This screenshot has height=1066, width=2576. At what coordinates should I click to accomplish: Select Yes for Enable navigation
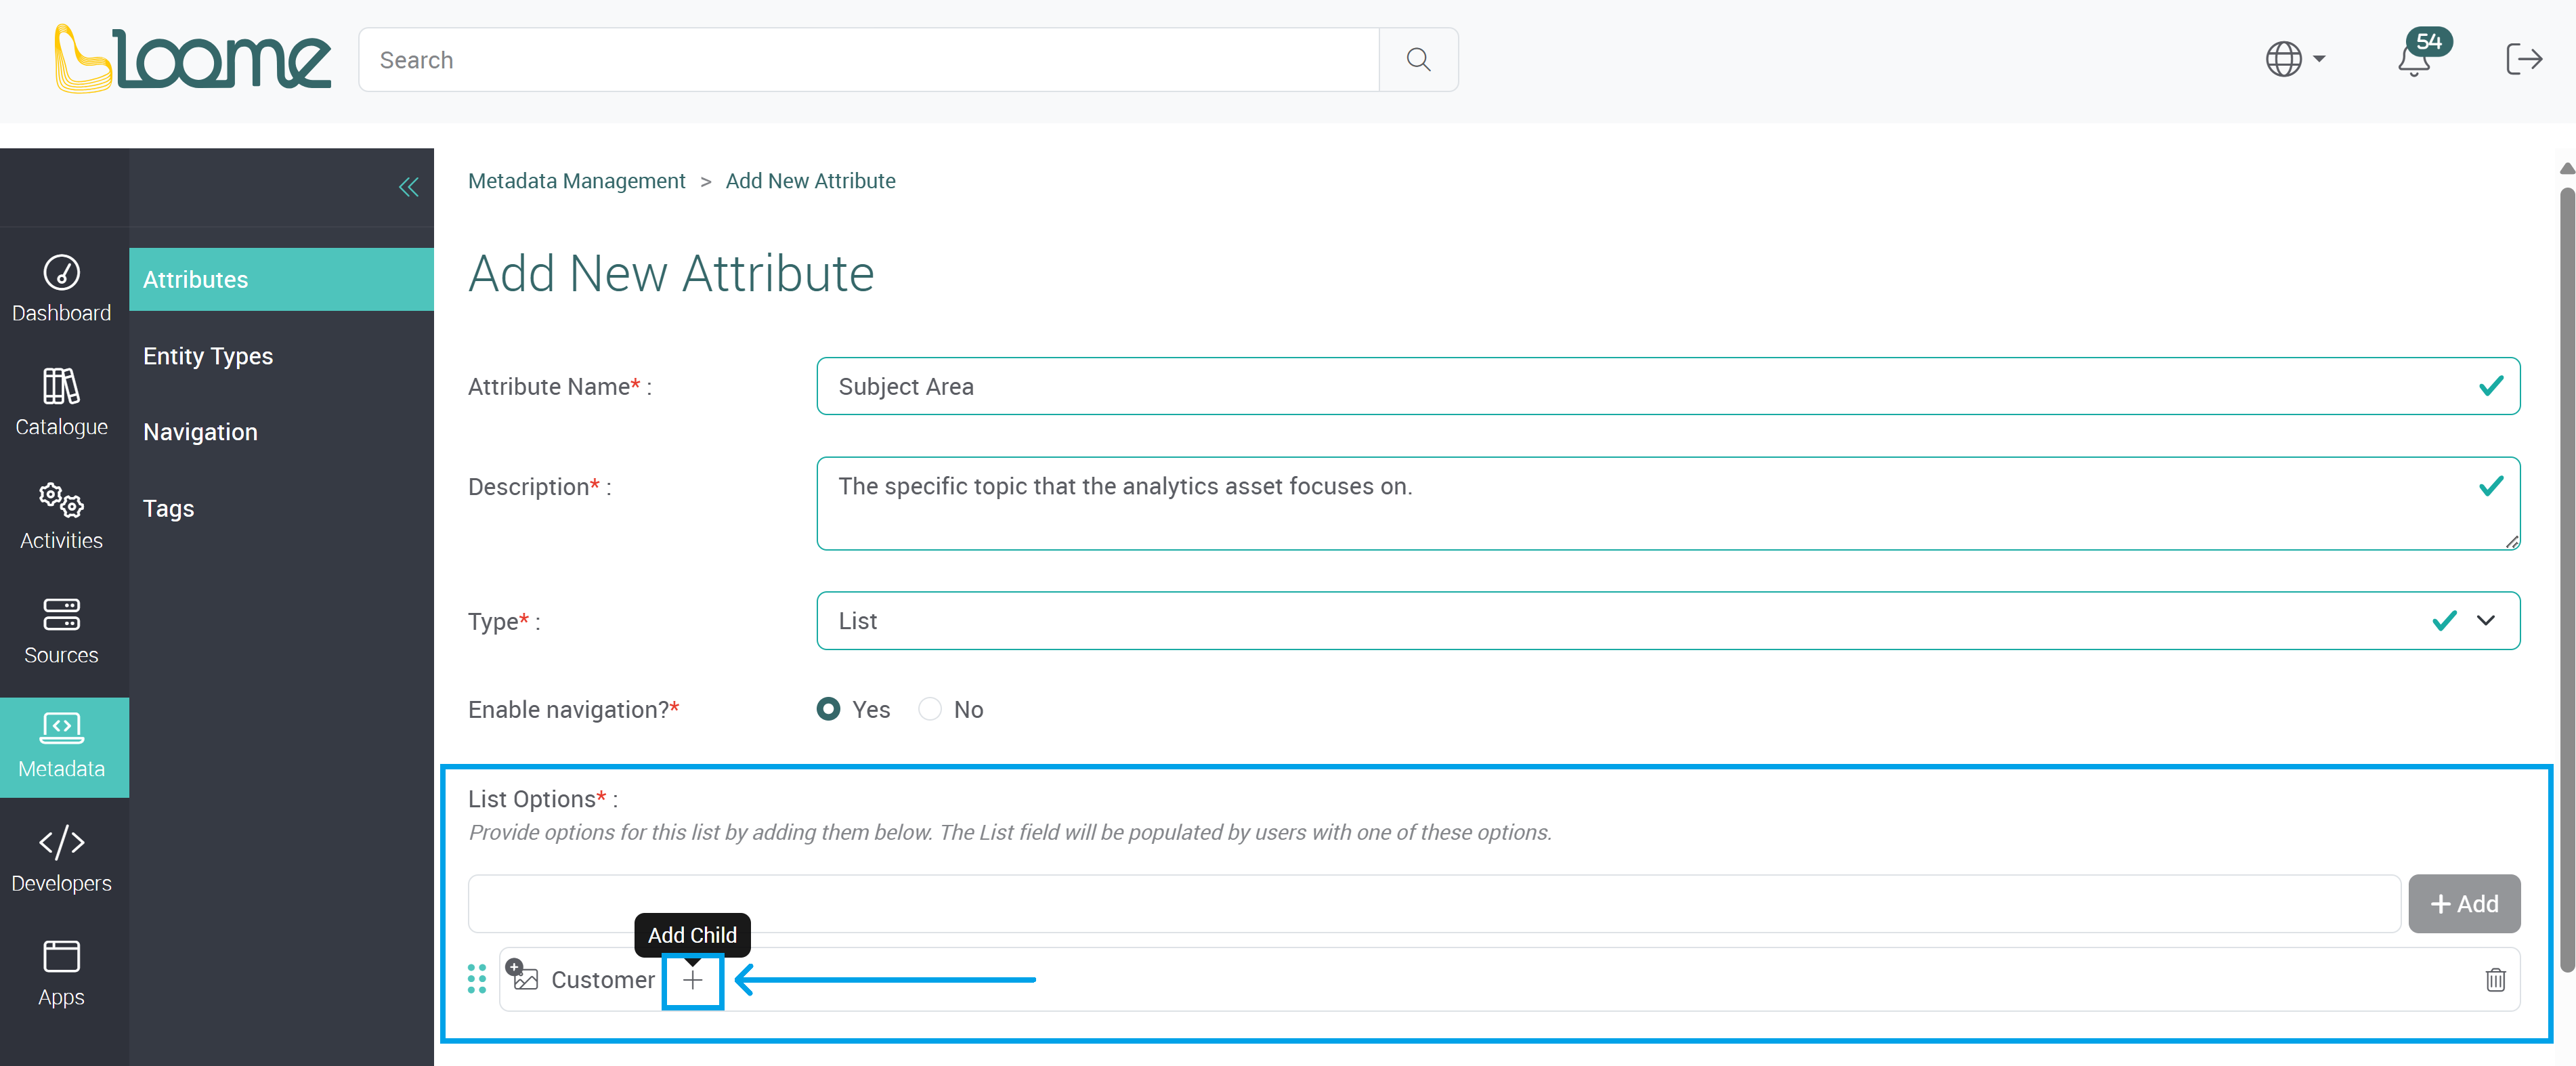828,709
